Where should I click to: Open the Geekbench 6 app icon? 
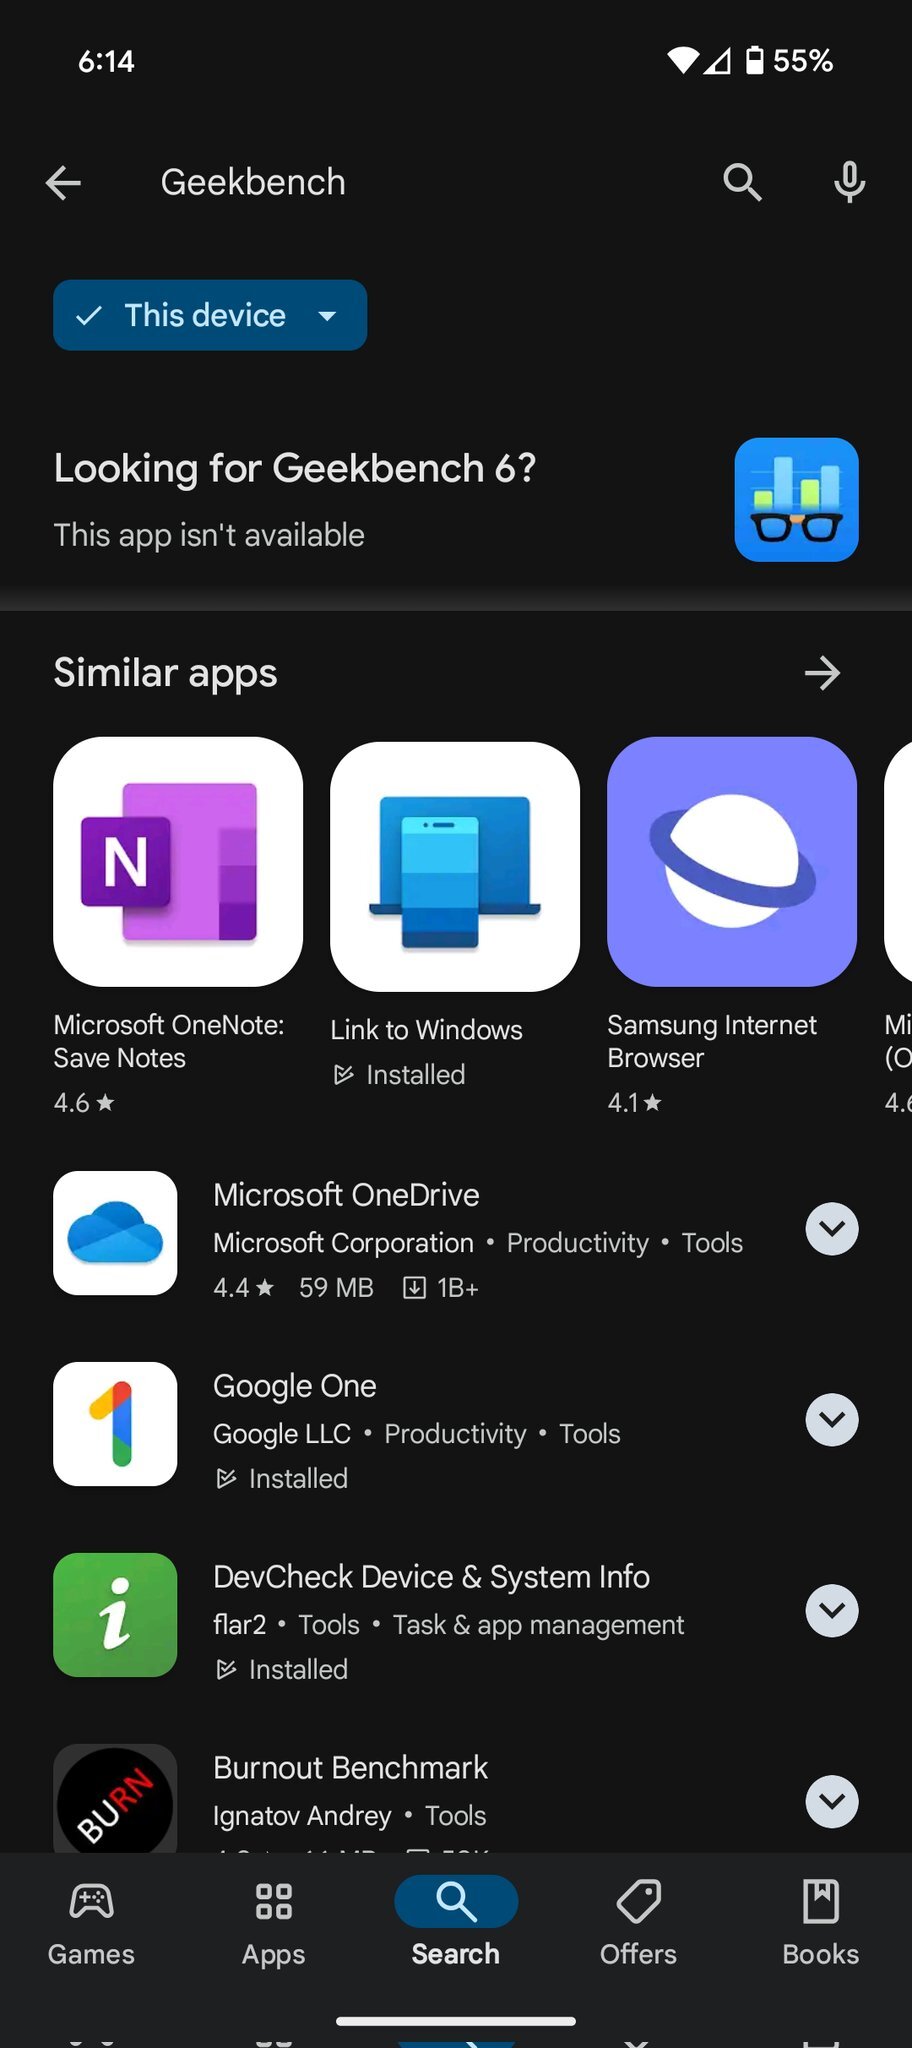[796, 500]
